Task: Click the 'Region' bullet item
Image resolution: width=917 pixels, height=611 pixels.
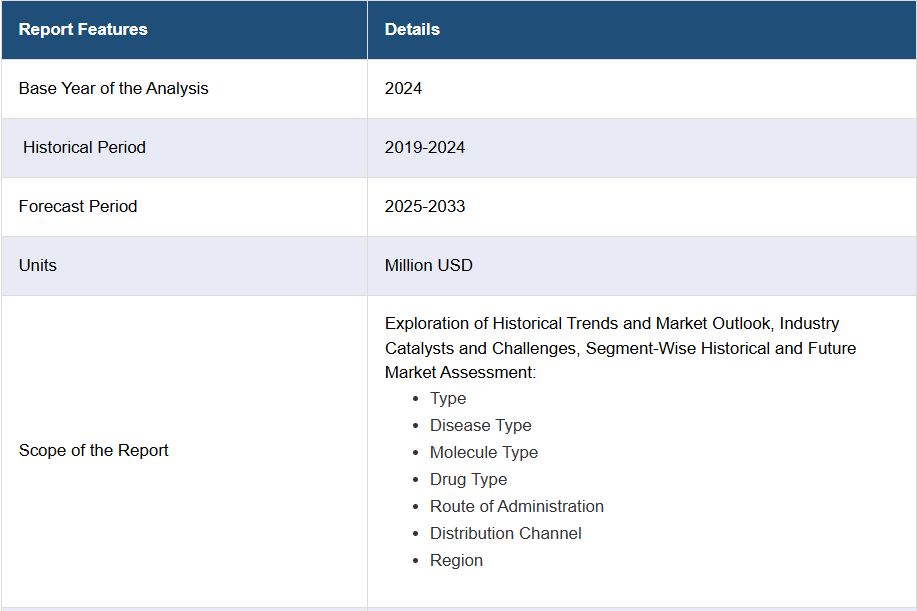Action: pyautogui.click(x=456, y=561)
